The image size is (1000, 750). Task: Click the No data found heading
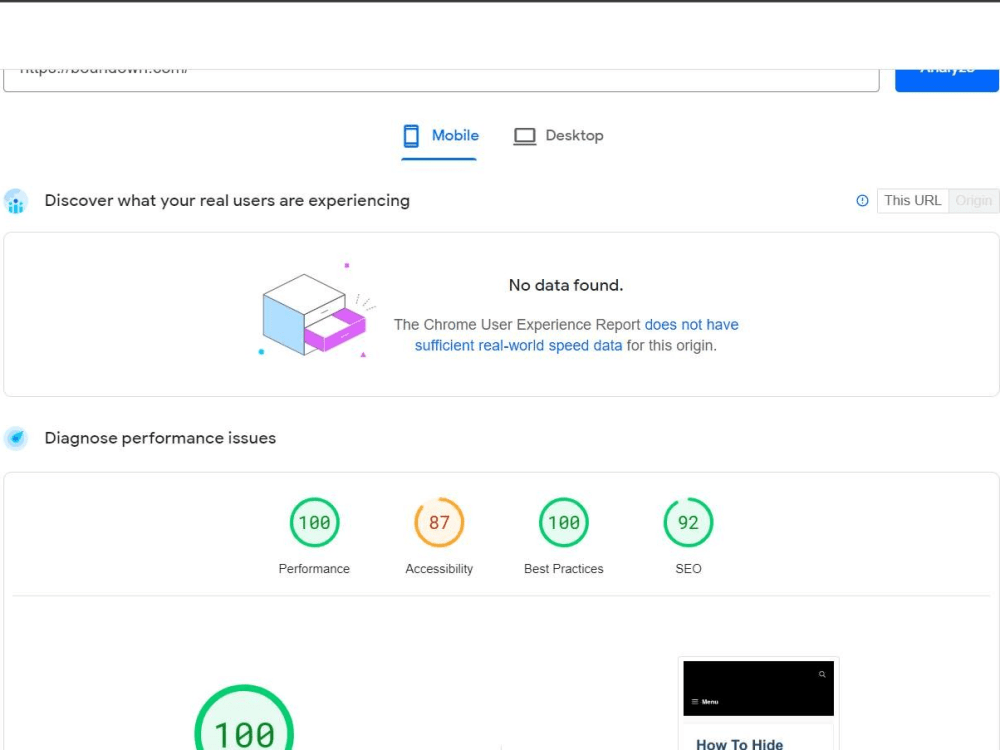566,285
